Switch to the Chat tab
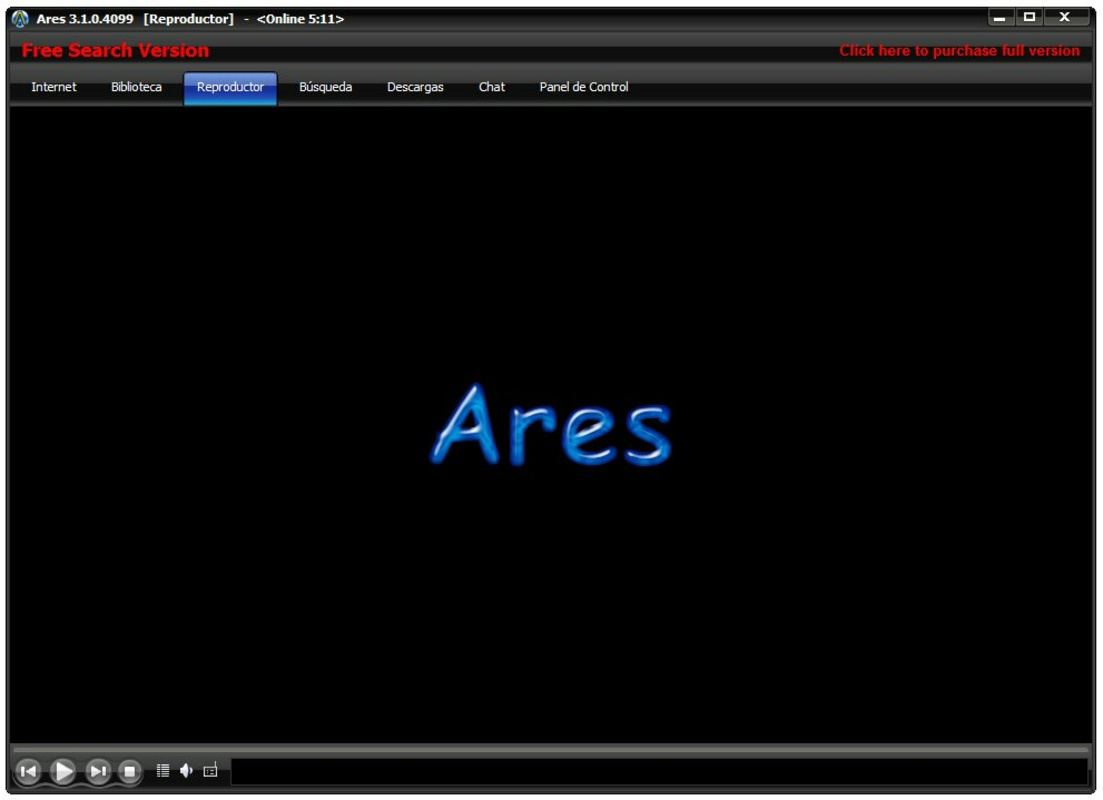Image resolution: width=1103 pixels, height=800 pixels. click(492, 87)
